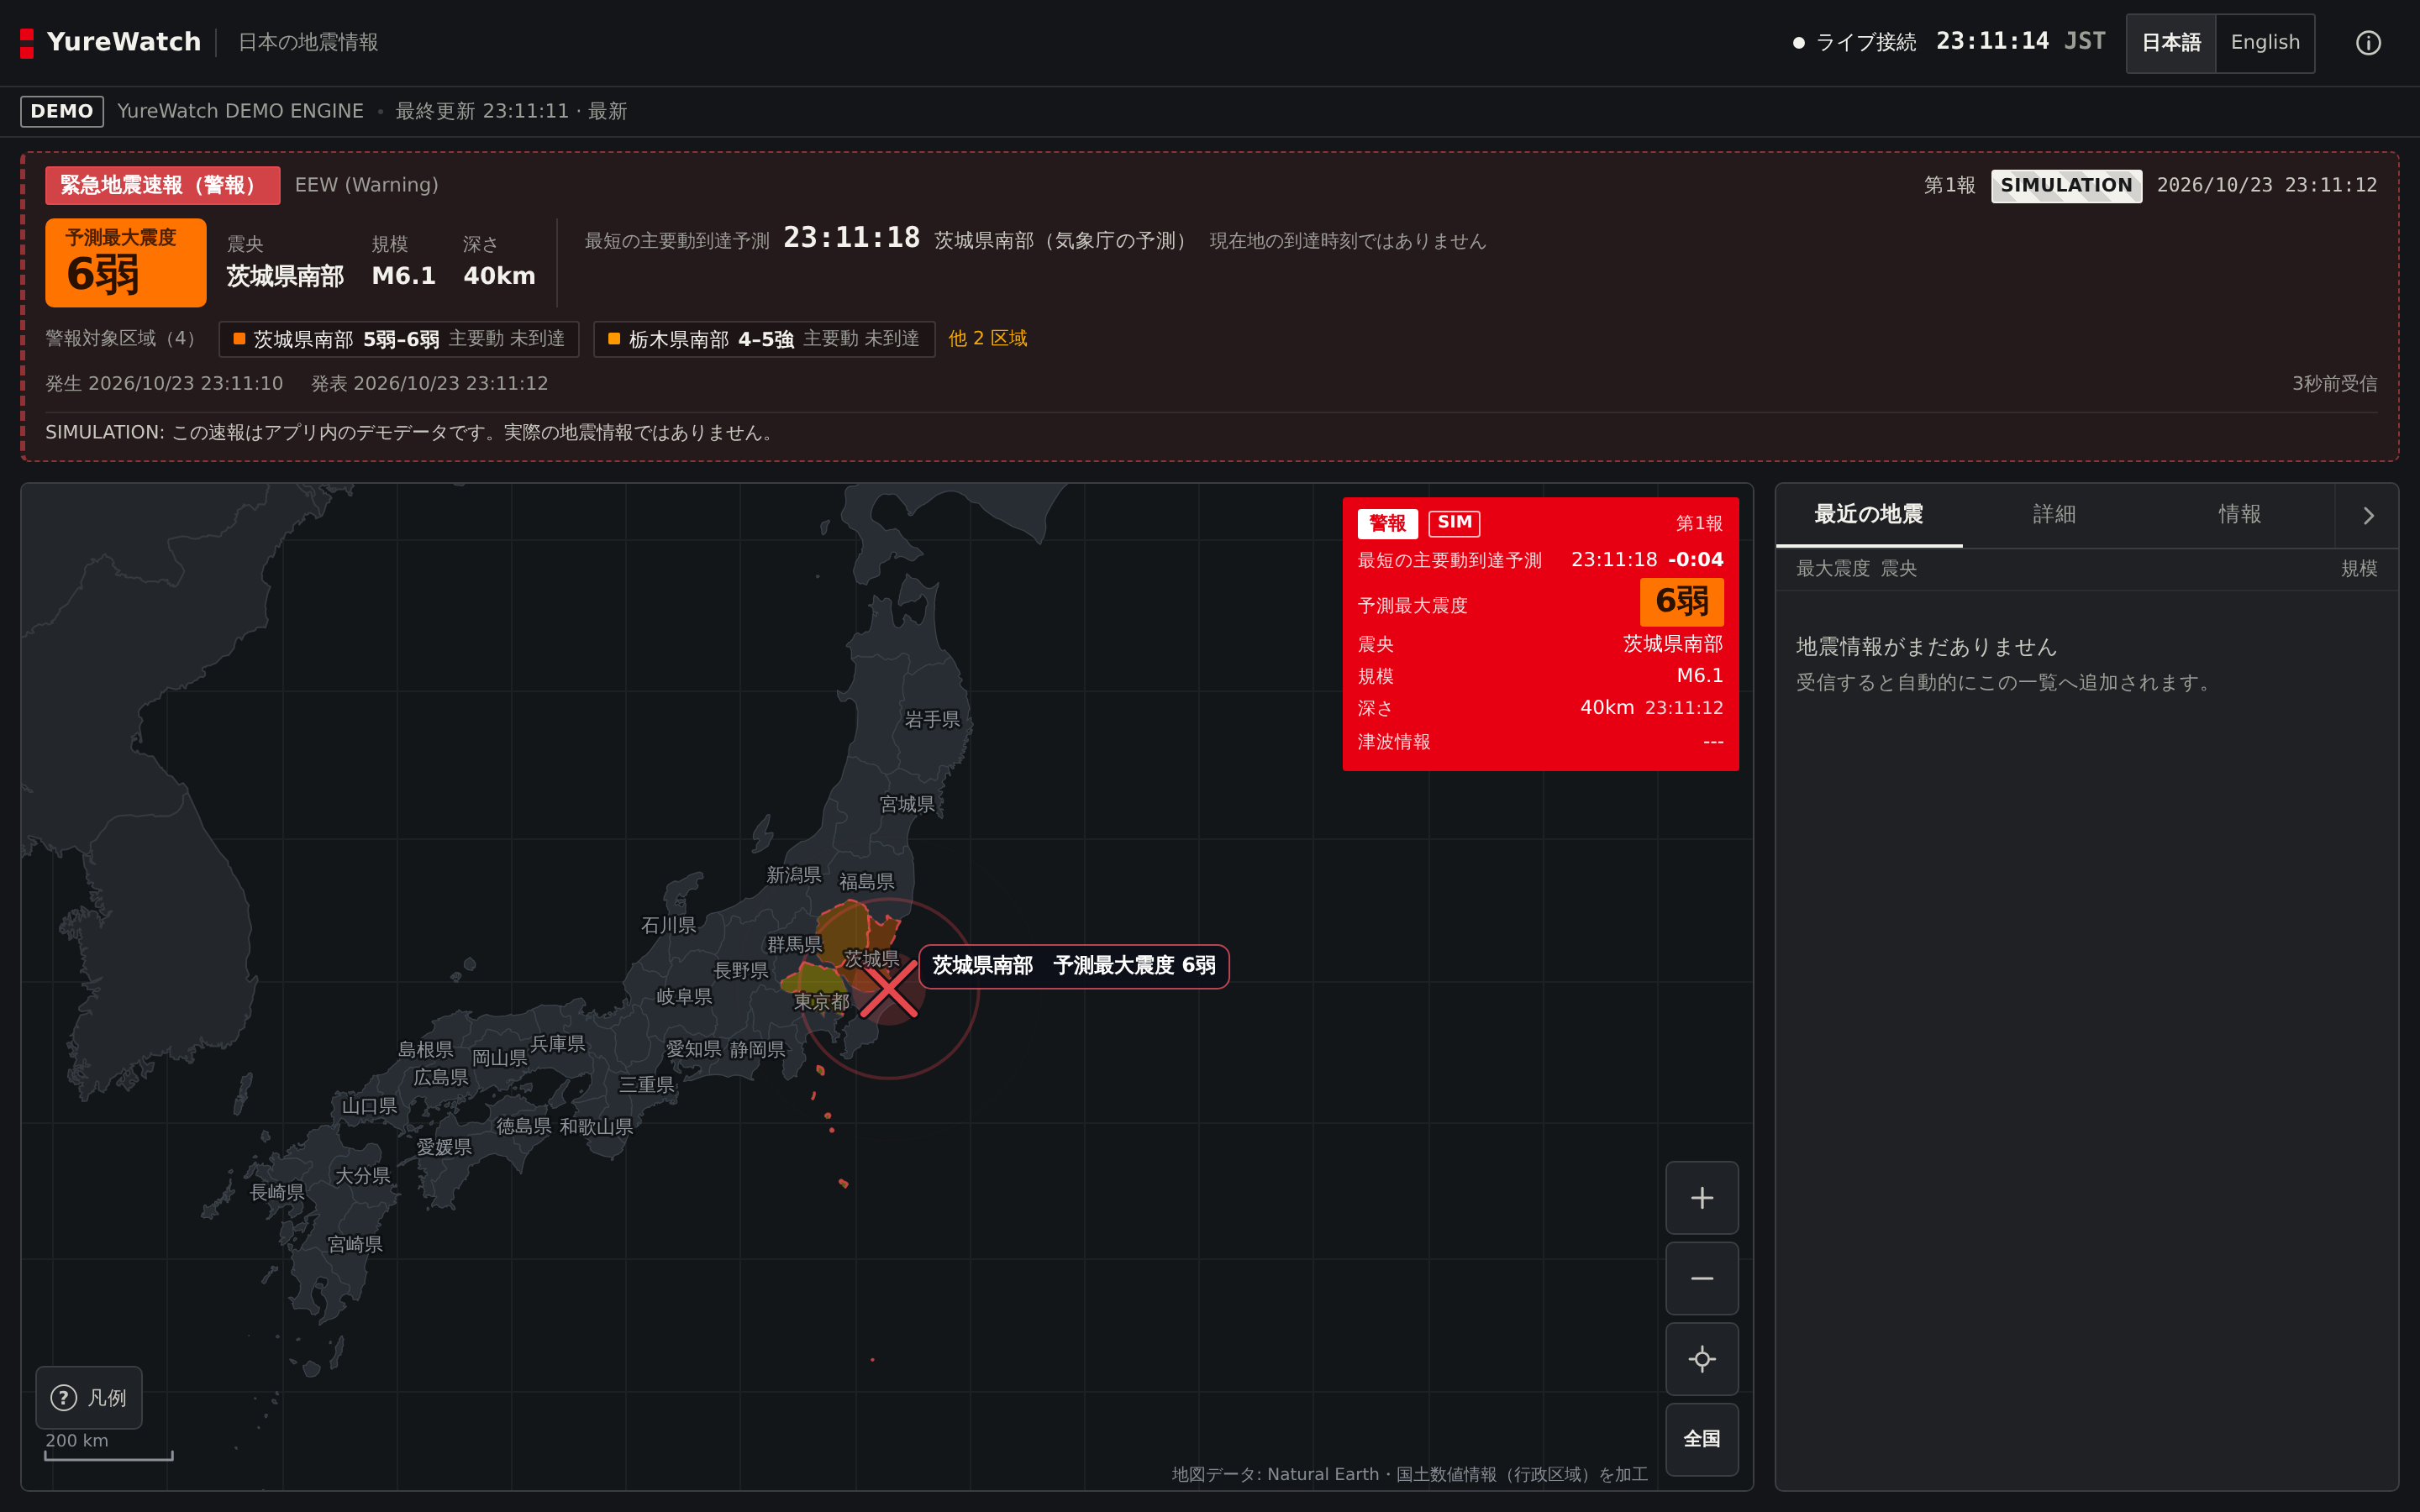Click the SIMULATION striped badge
2420x1512 pixels.
click(2066, 185)
